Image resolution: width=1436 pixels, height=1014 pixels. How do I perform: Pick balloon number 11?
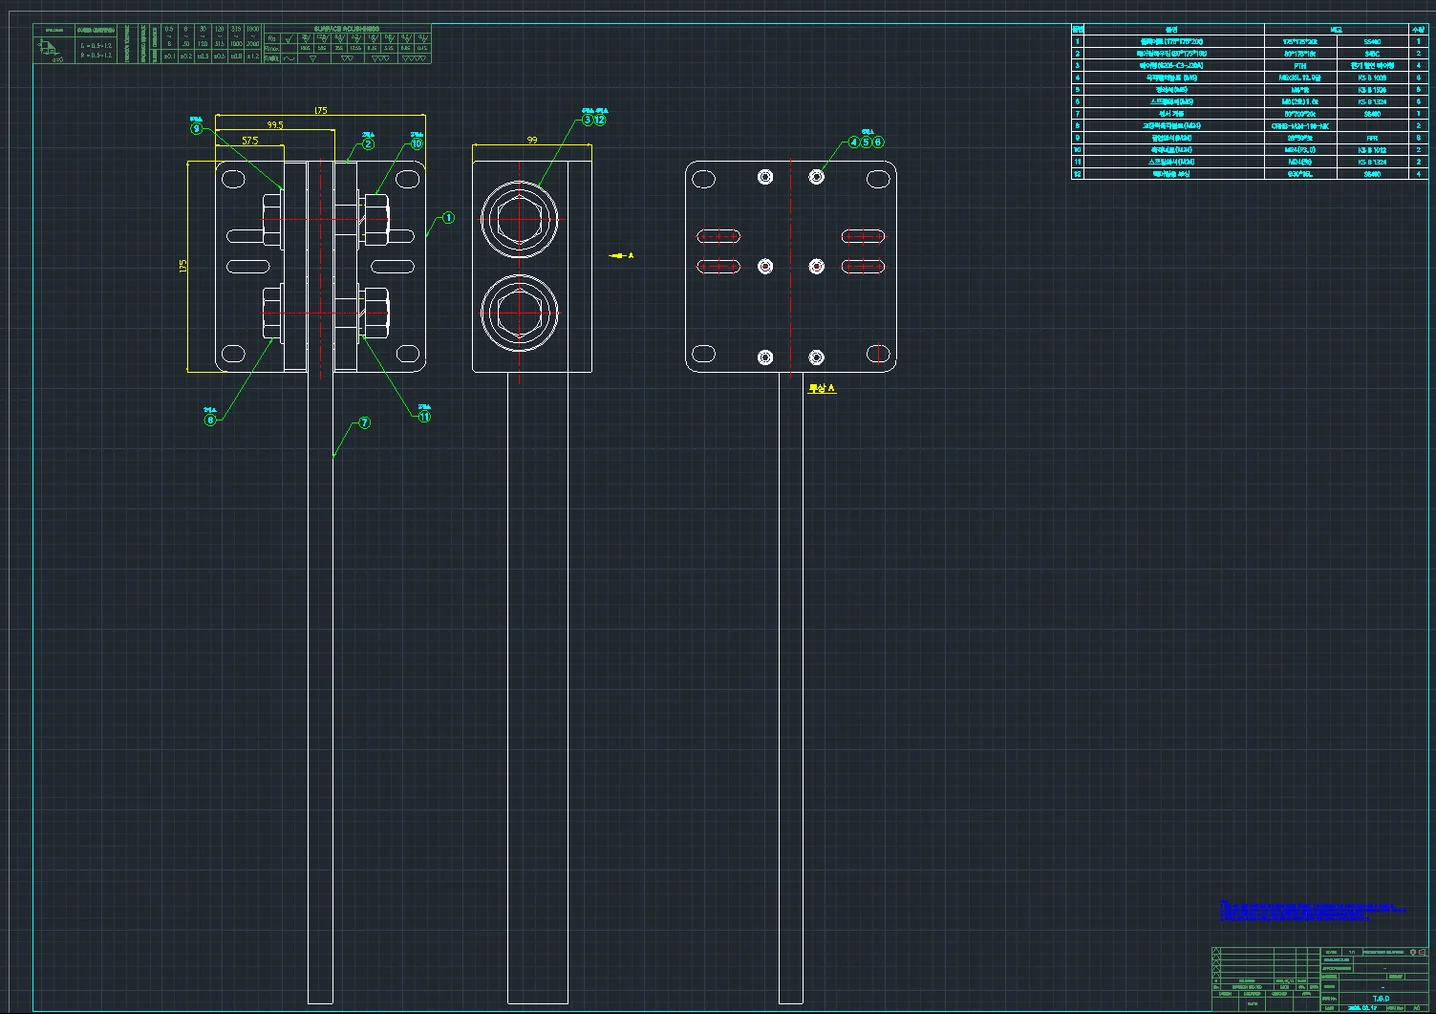click(424, 416)
